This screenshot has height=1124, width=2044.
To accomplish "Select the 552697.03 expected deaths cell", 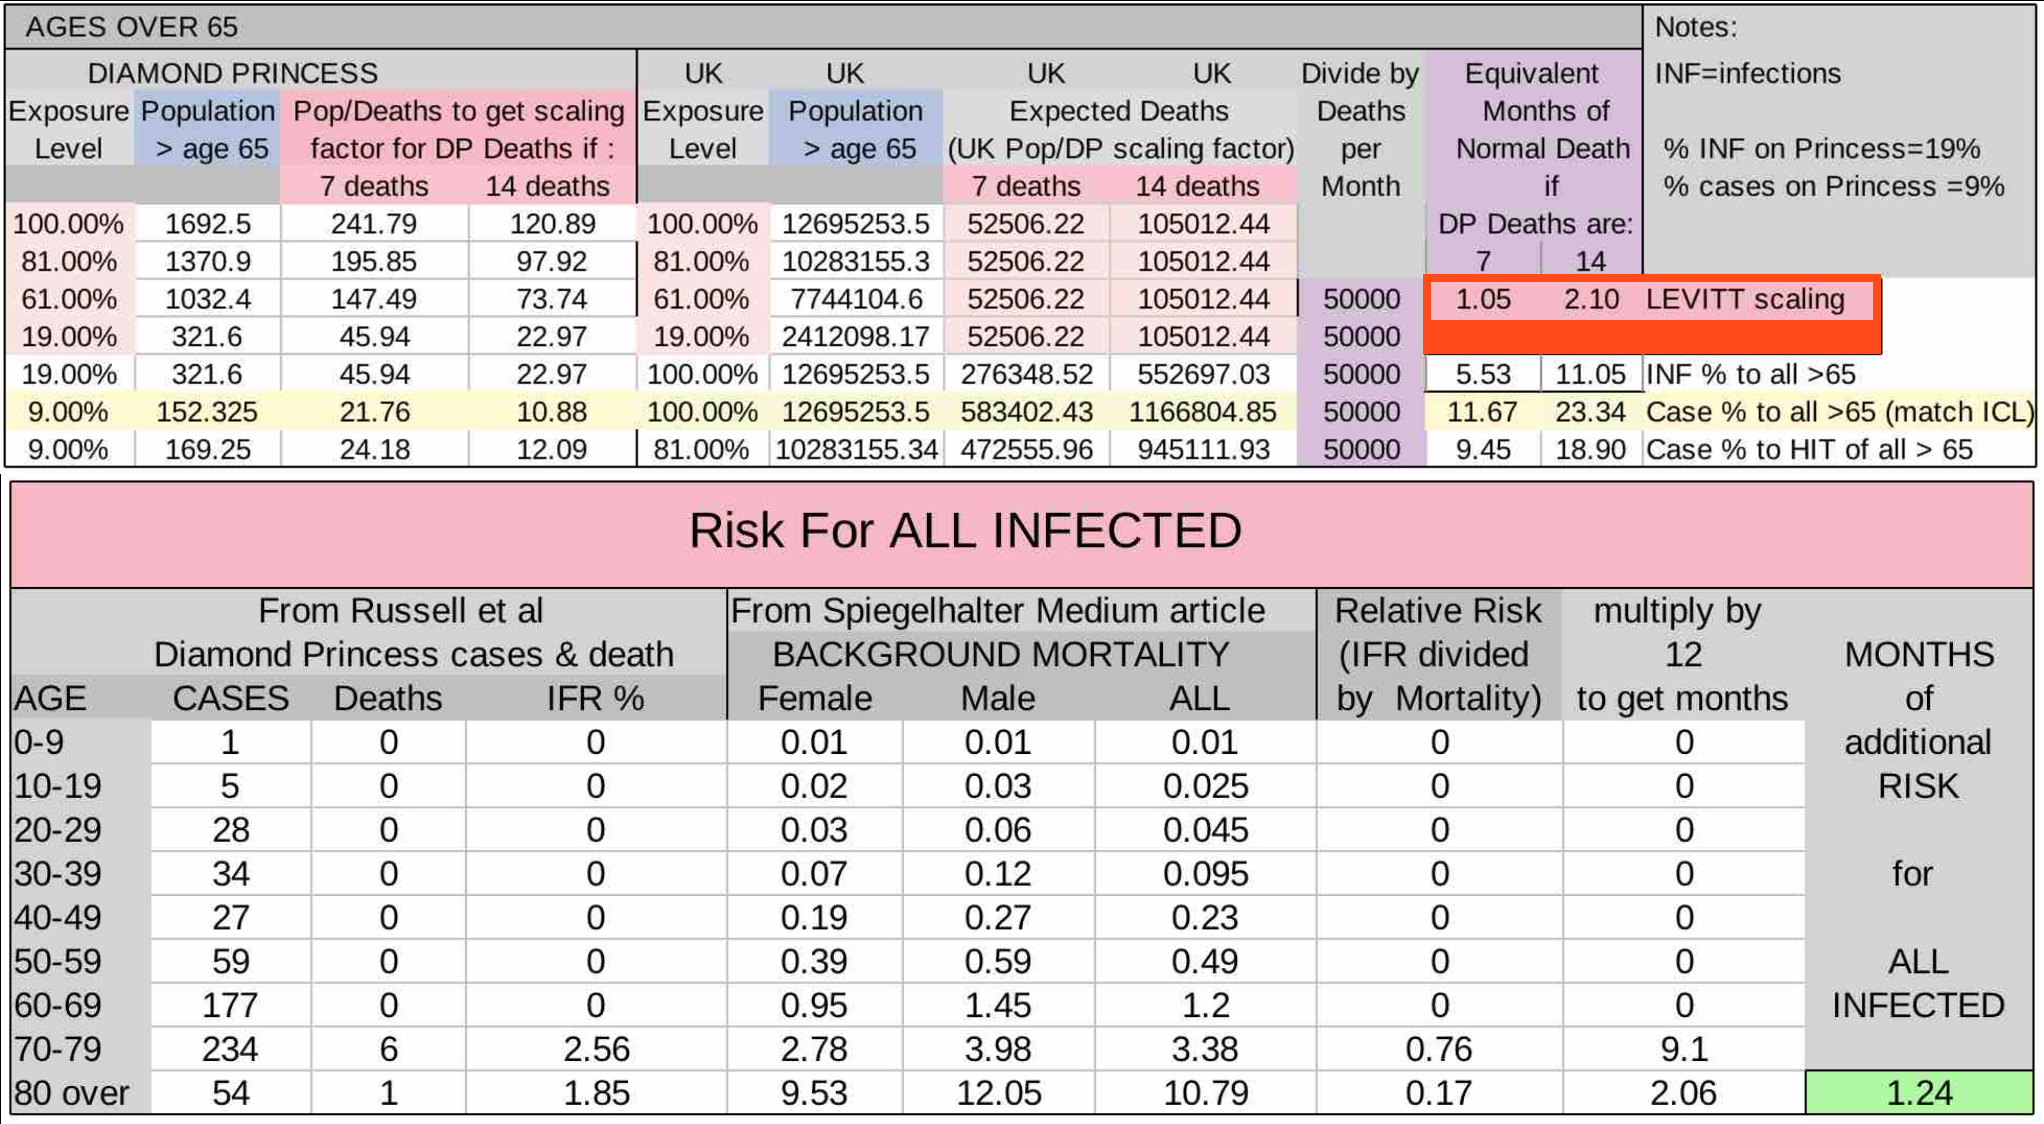I will click(1203, 374).
